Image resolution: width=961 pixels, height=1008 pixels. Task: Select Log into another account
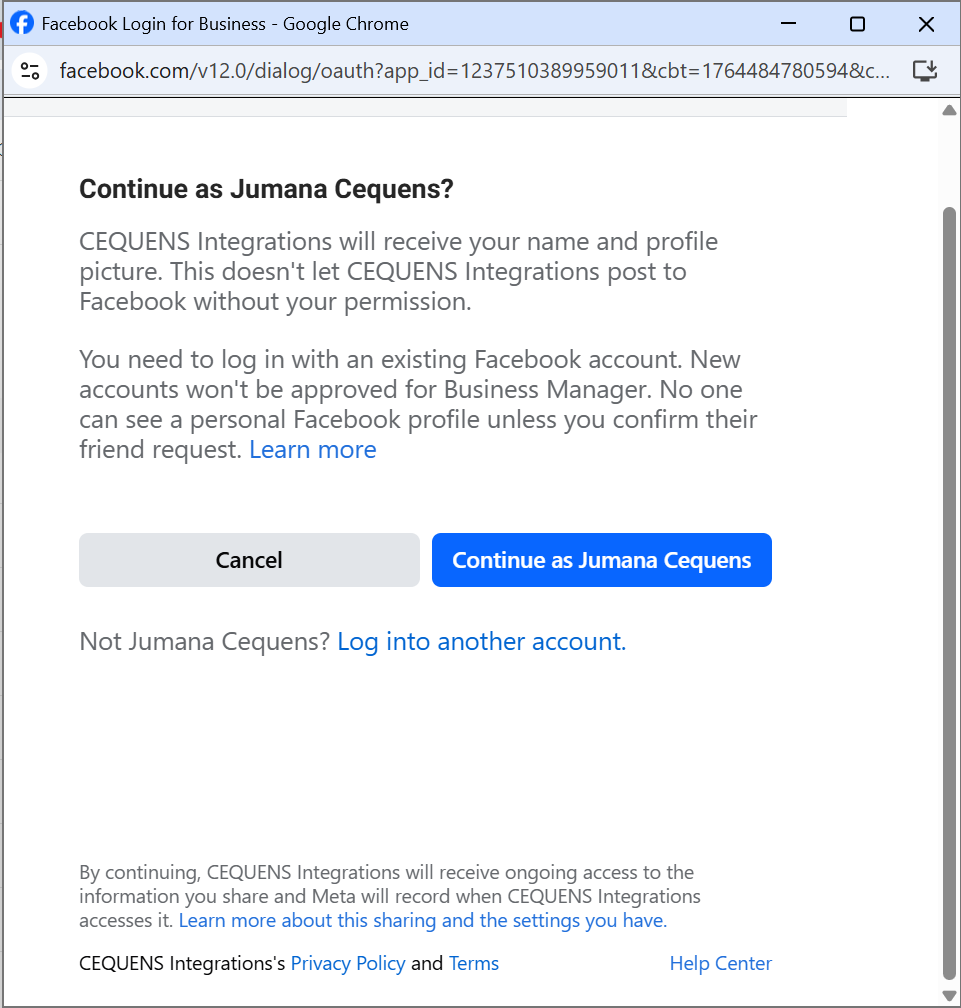point(481,641)
